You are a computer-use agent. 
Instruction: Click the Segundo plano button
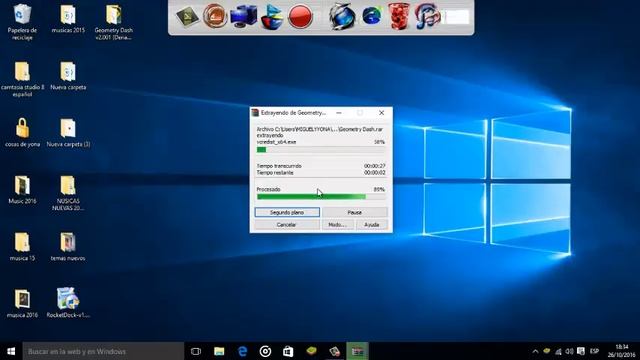tap(287, 212)
